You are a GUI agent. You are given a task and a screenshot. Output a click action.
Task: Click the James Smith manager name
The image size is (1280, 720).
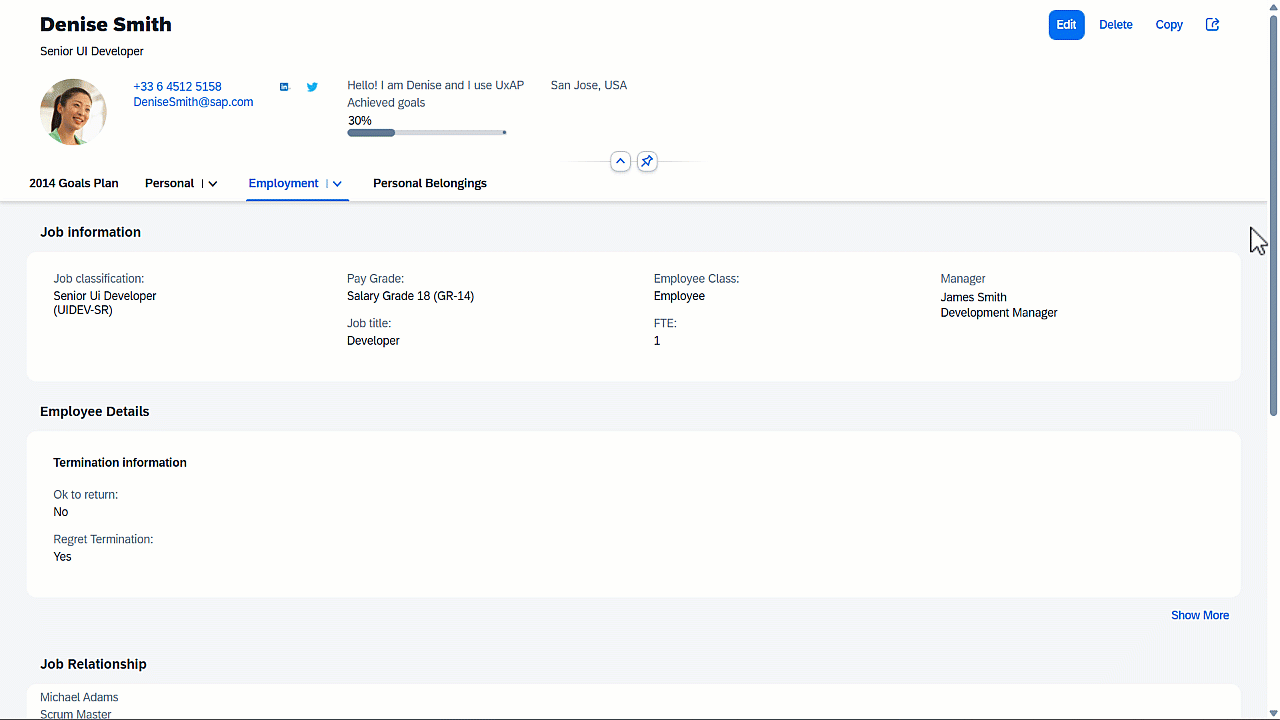[973, 297]
